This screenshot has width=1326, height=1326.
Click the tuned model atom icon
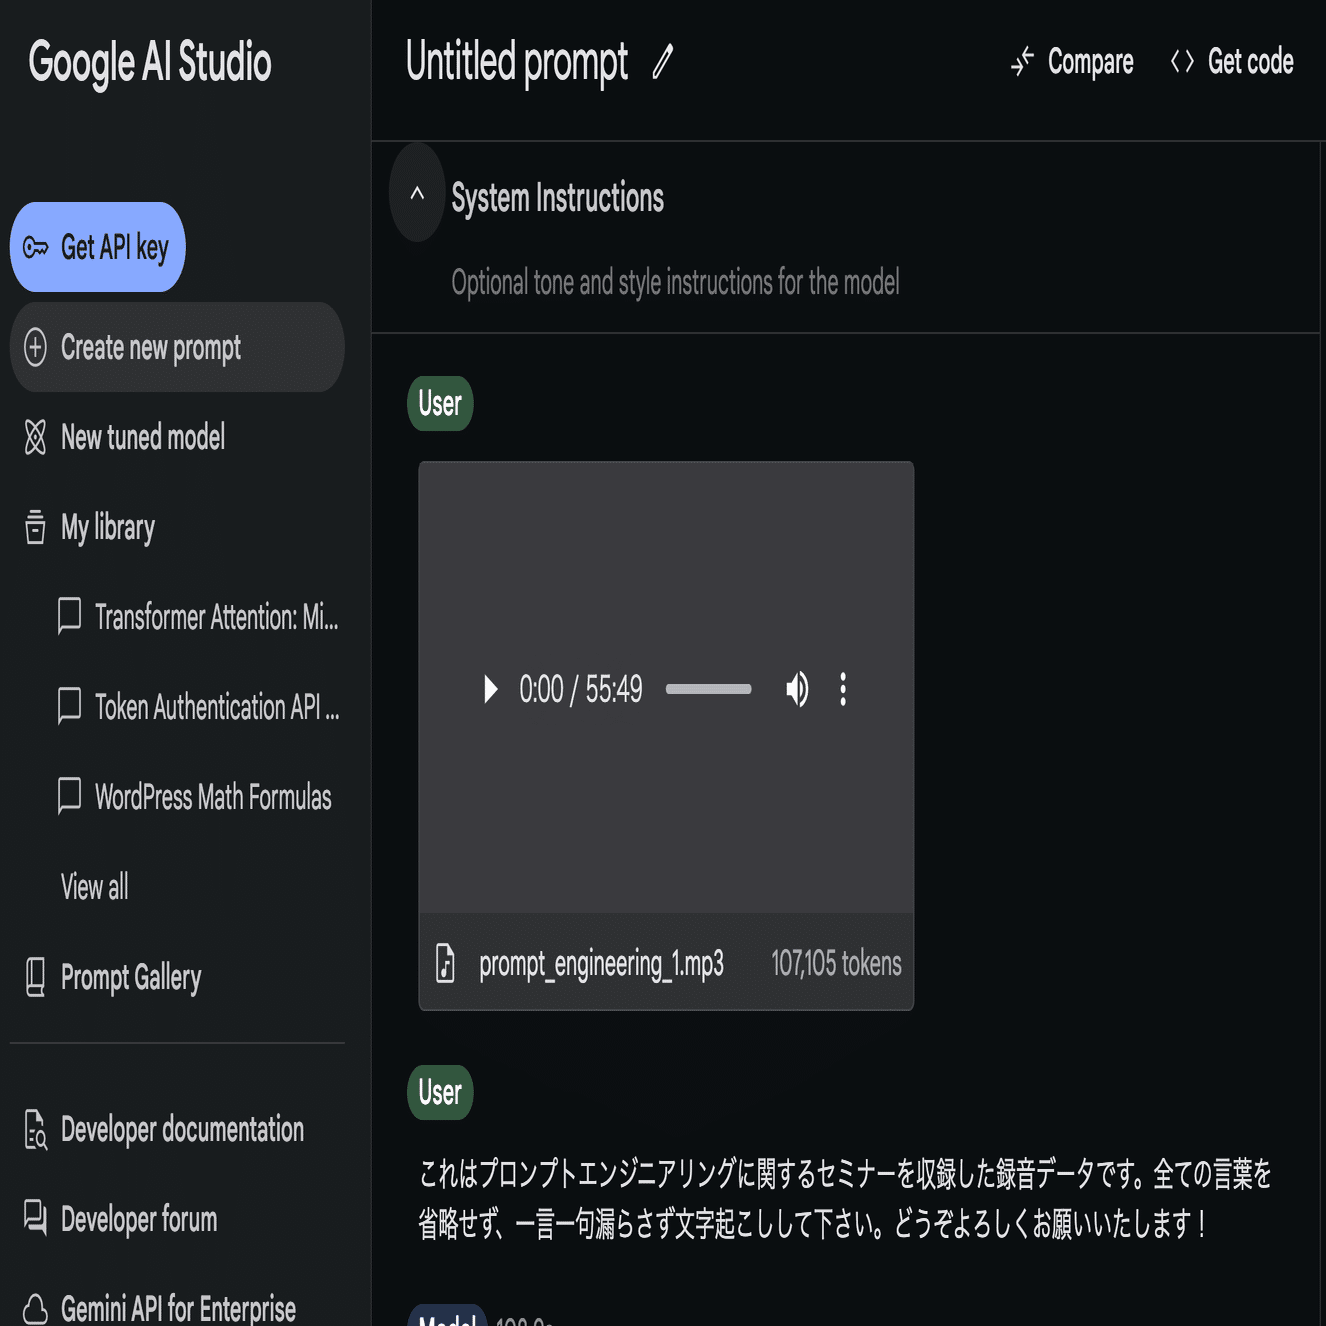tap(35, 437)
